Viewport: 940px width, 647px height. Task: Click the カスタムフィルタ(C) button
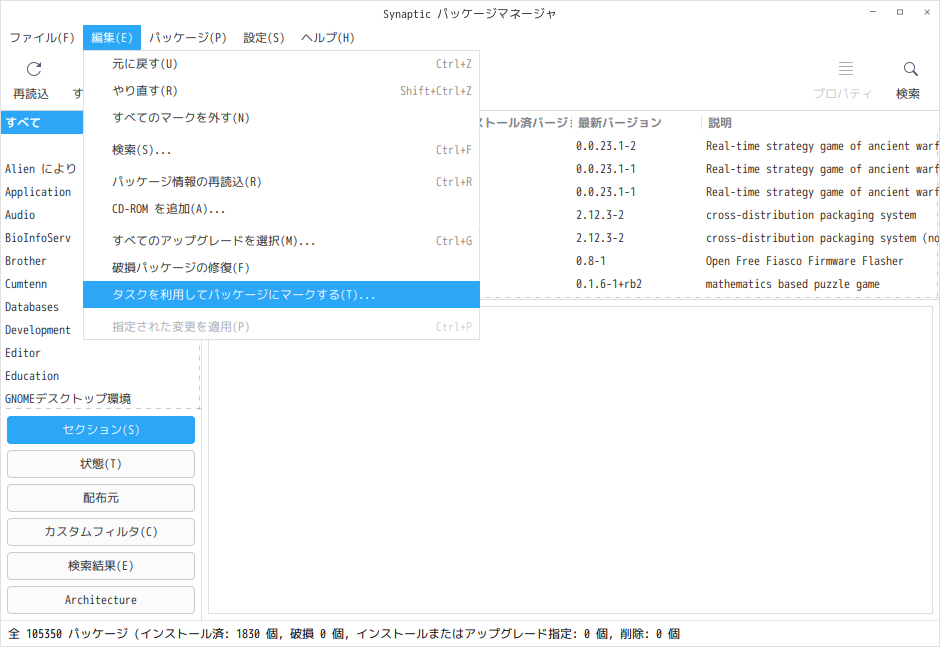101,532
